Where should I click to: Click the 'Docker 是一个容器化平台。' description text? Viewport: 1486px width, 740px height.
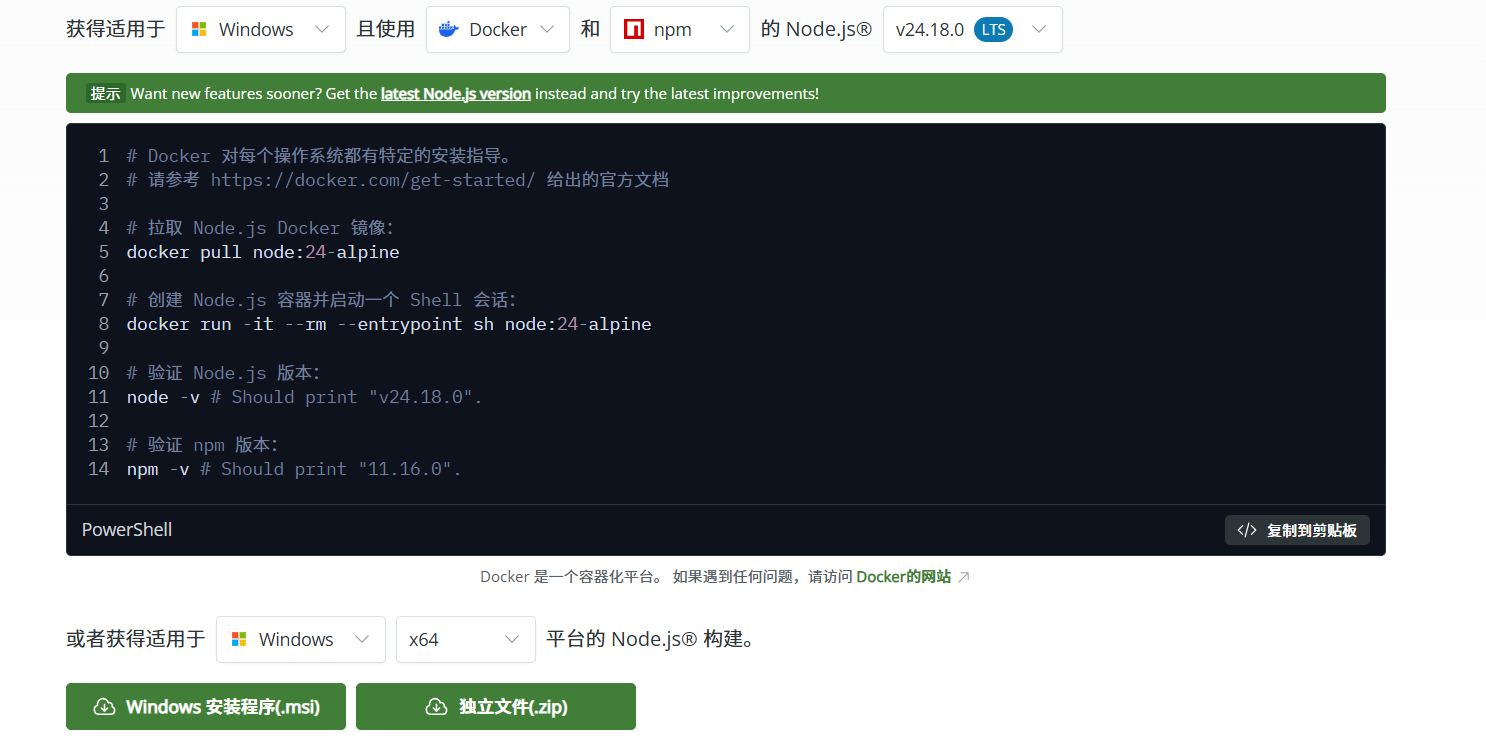pos(570,577)
